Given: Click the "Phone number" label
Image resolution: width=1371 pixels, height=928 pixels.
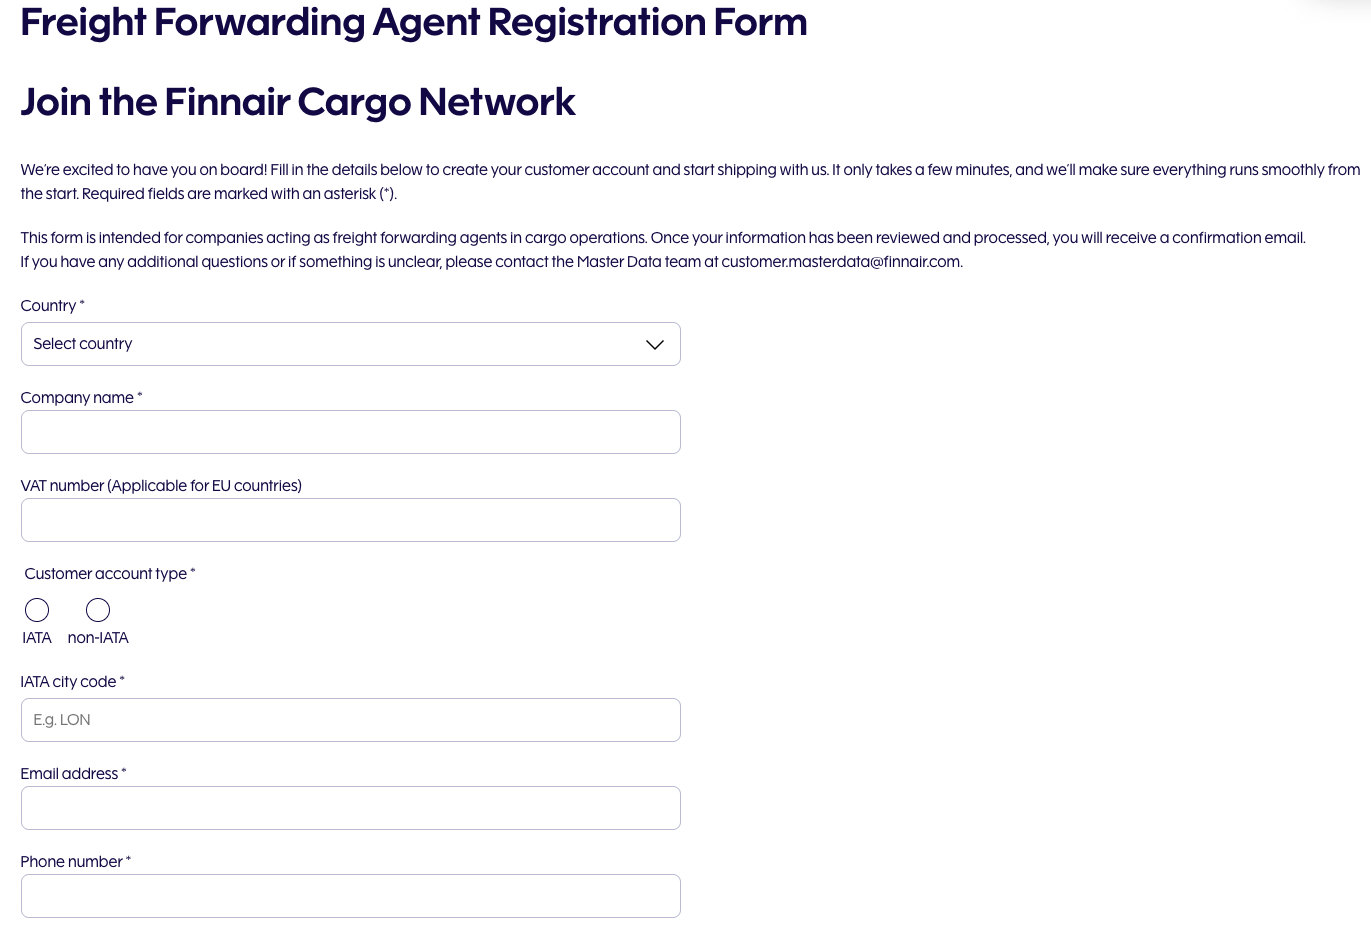Looking at the screenshot, I should coord(72,862).
